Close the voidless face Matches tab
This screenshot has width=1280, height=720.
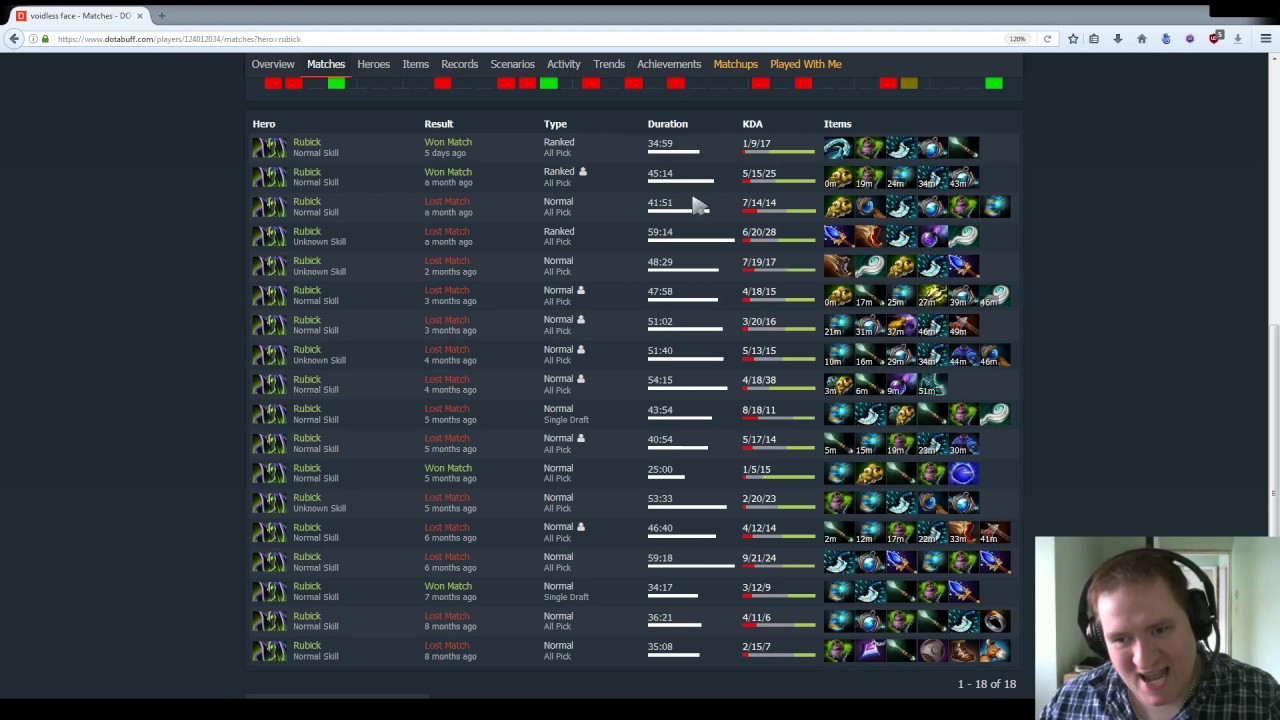click(x=139, y=16)
